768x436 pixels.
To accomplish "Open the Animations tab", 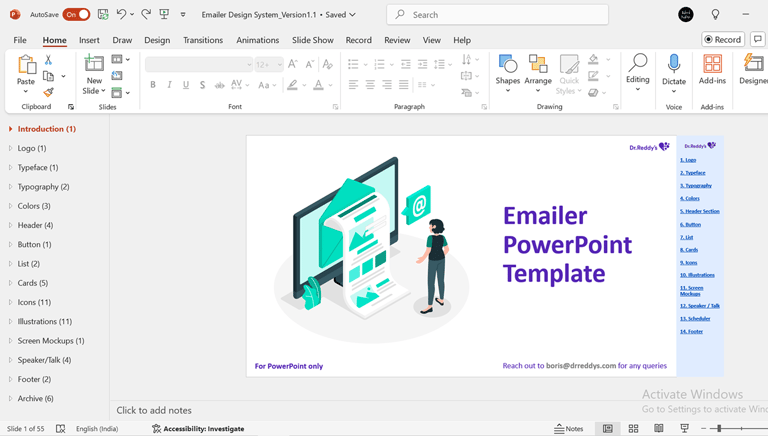I will (258, 40).
